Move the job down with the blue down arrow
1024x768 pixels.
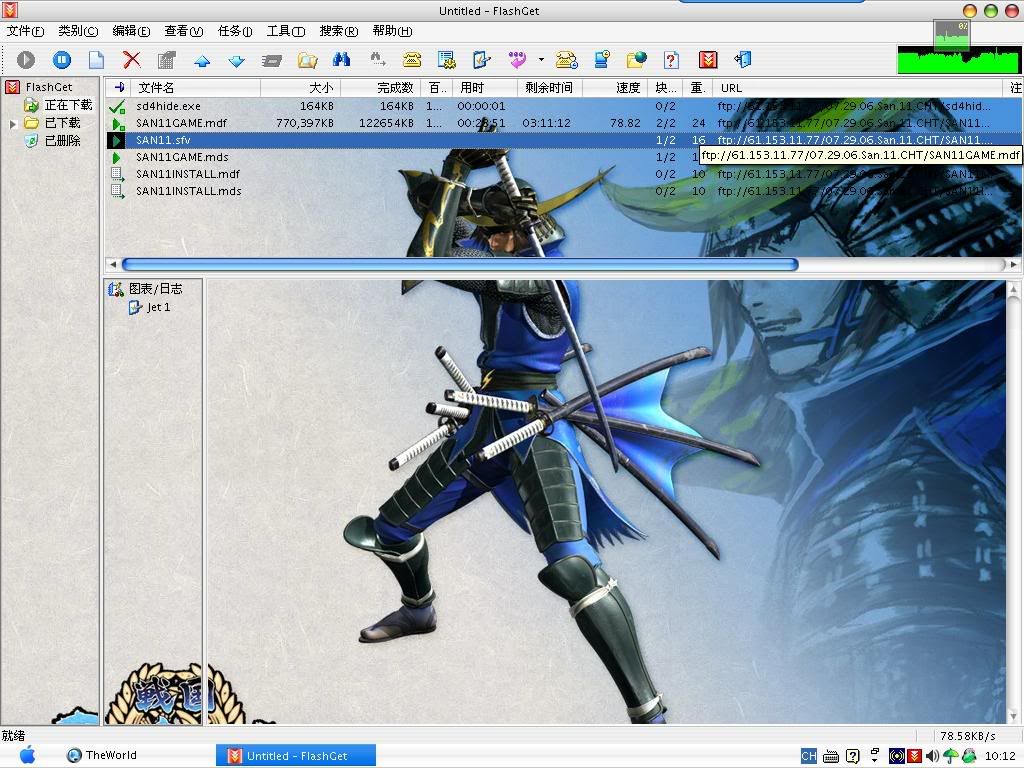236,61
